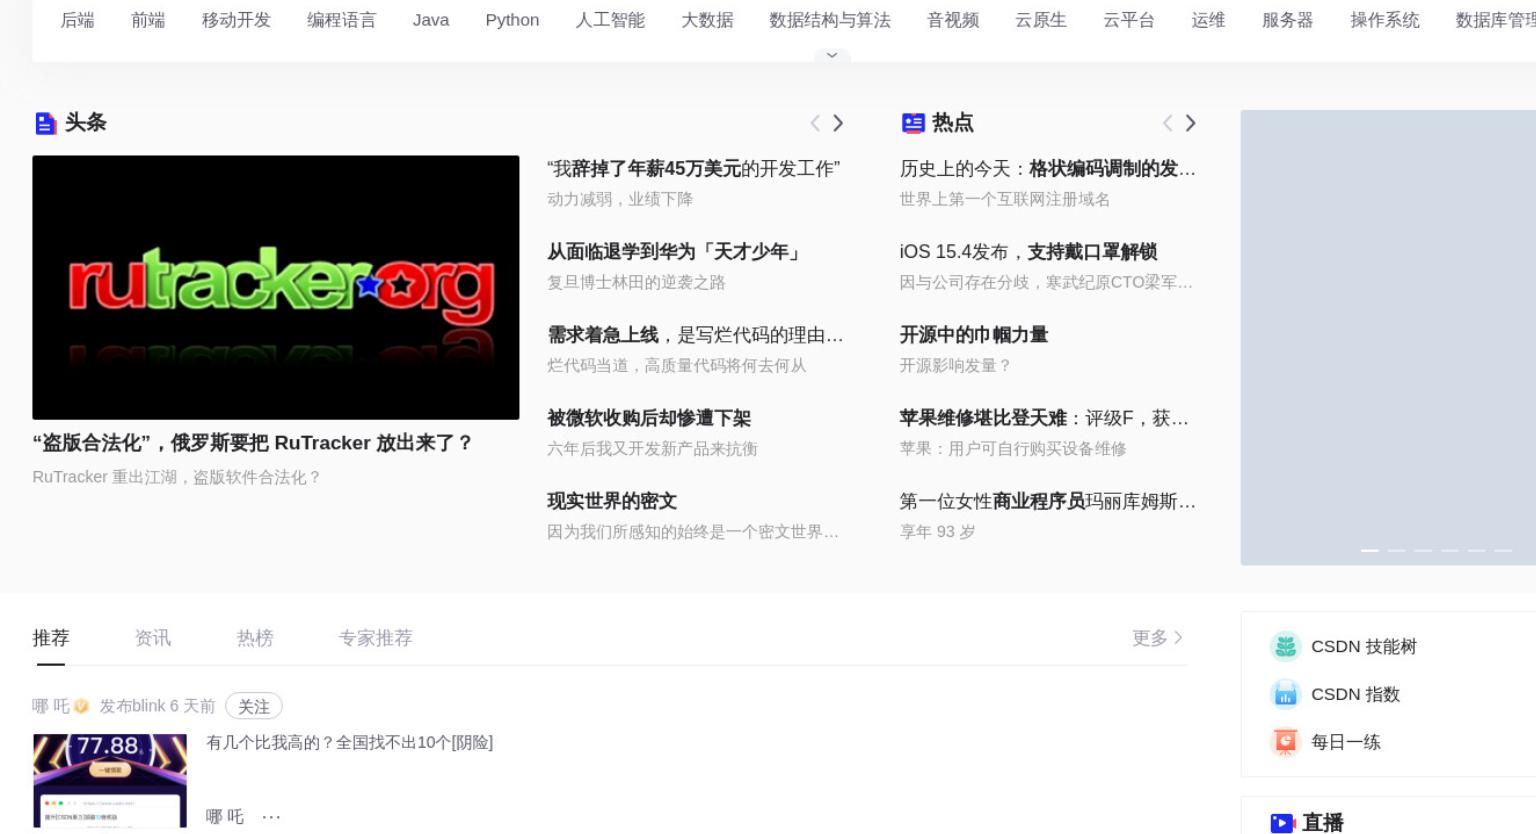Switch to the 推荐 tab
Screen dimensions: 1536x834
tap(50, 638)
